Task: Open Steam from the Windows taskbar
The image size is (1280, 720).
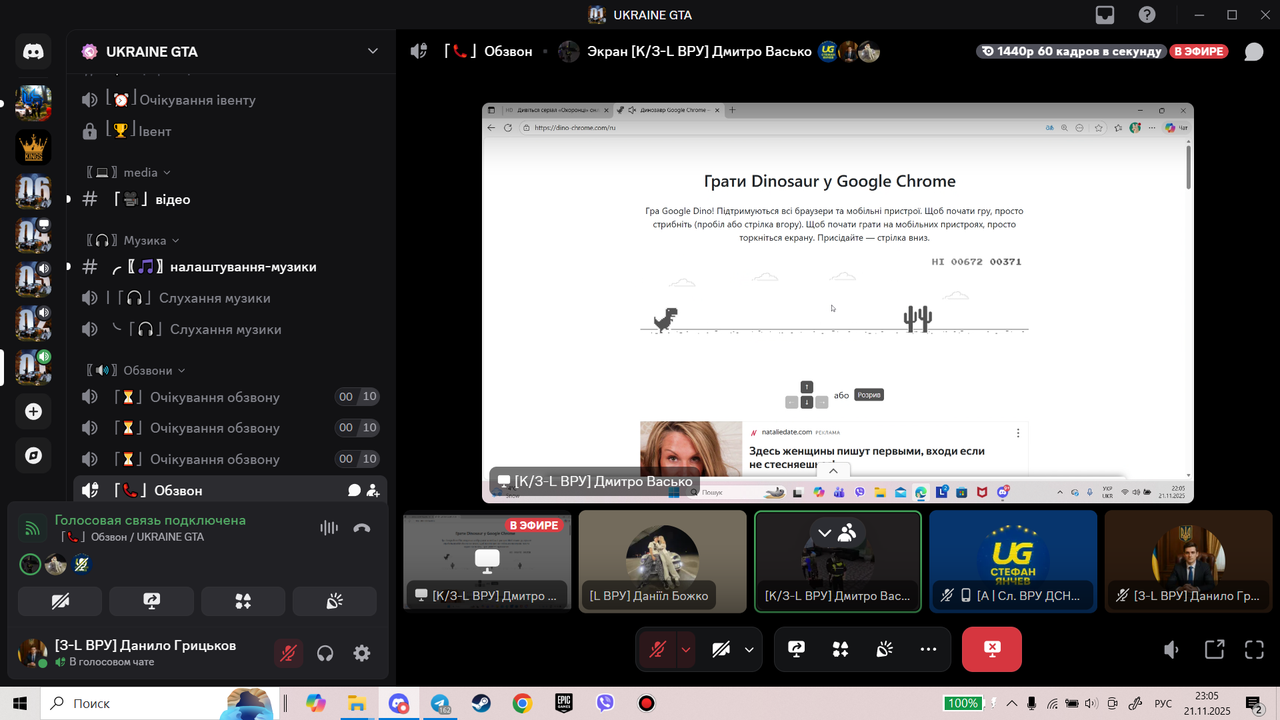Action: tap(481, 703)
